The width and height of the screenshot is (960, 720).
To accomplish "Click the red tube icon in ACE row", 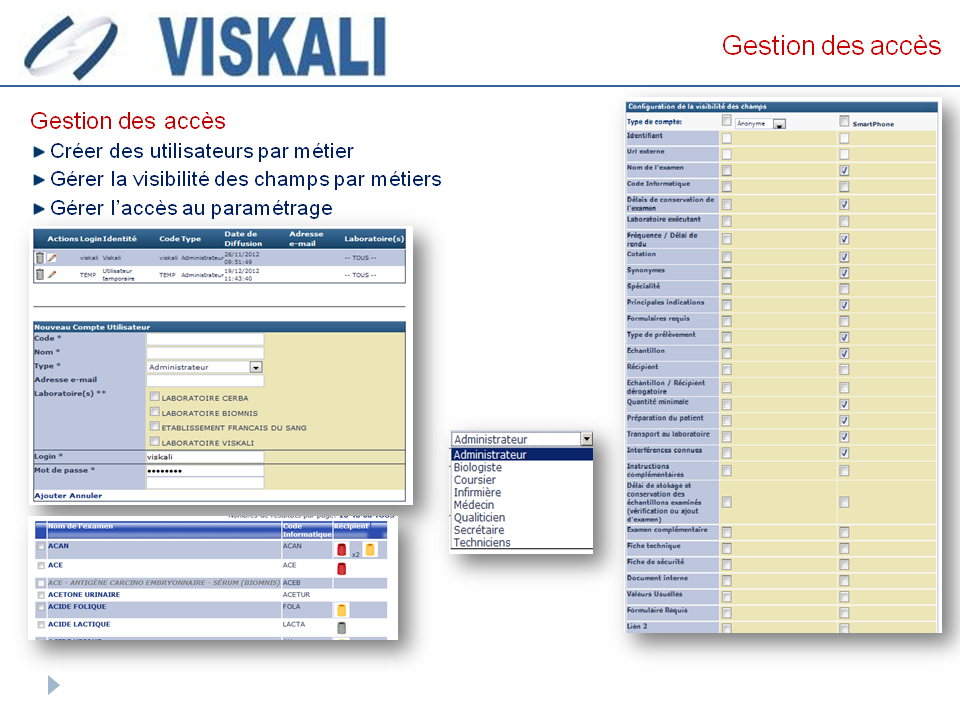I will tap(342, 569).
